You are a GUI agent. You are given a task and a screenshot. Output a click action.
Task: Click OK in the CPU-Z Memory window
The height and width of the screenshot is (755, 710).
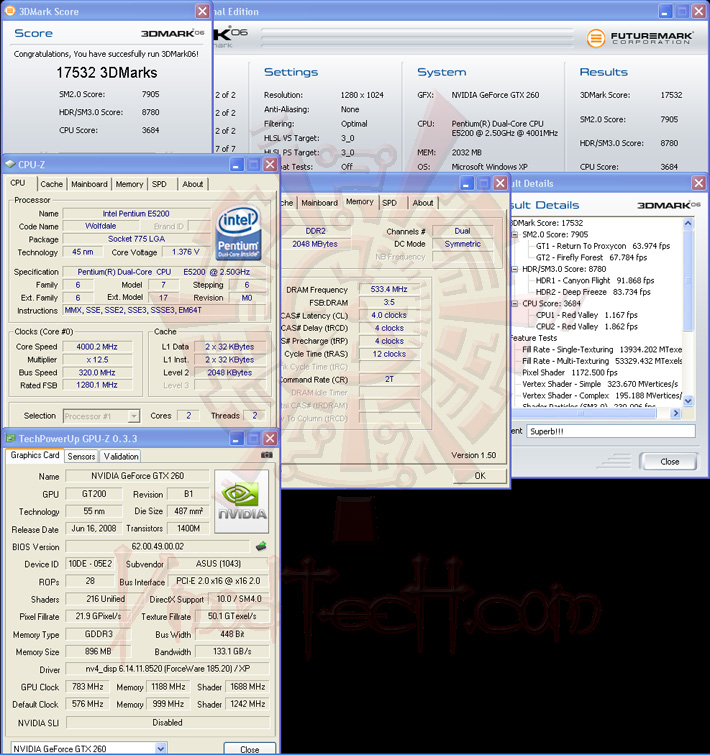pyautogui.click(x=480, y=476)
